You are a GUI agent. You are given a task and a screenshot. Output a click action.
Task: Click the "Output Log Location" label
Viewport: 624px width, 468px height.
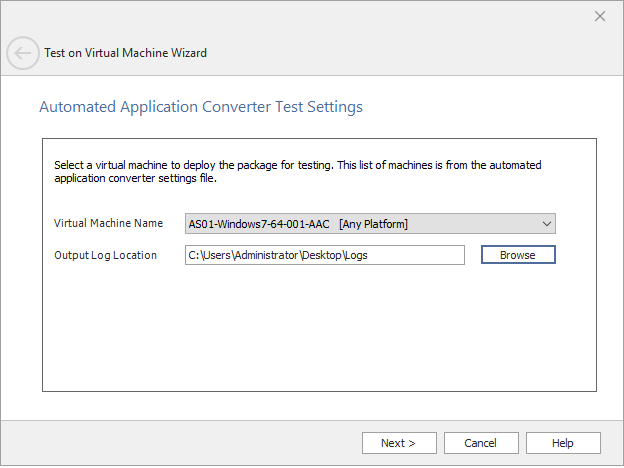pos(105,255)
